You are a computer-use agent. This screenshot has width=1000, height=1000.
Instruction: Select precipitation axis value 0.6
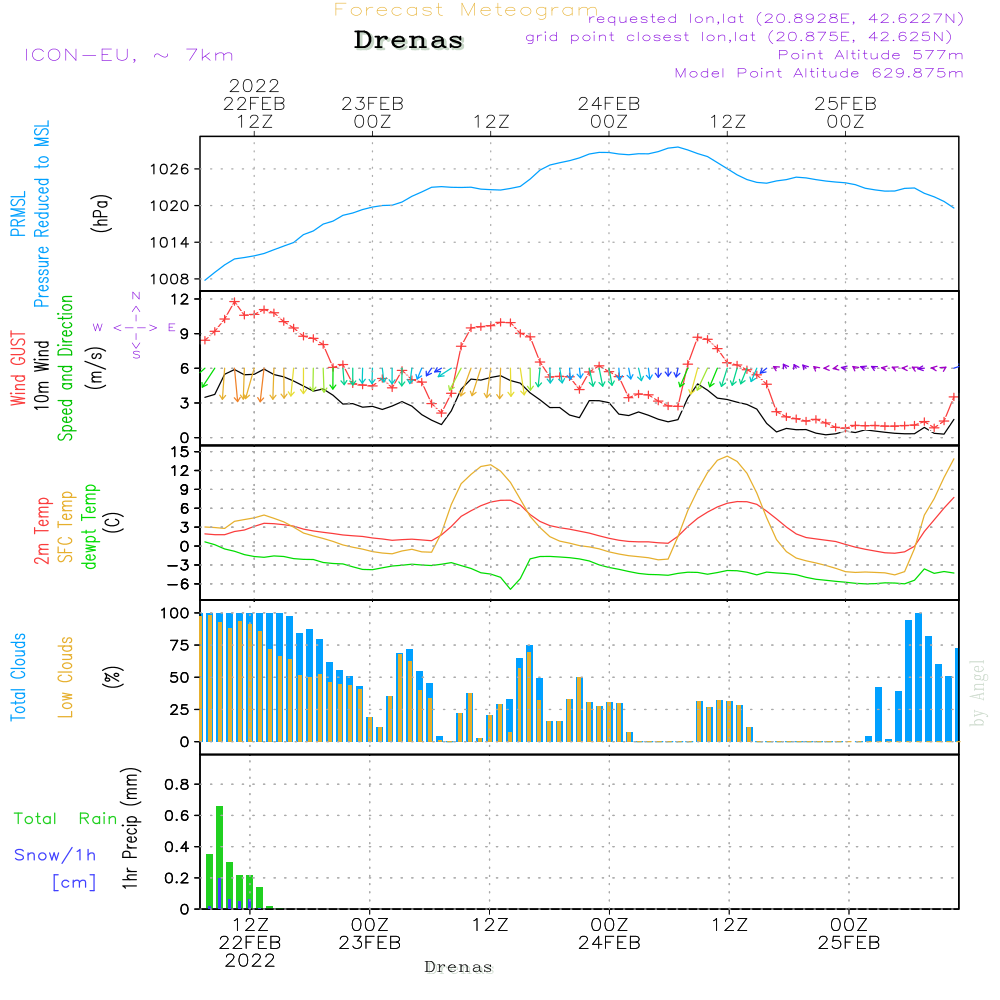177,816
